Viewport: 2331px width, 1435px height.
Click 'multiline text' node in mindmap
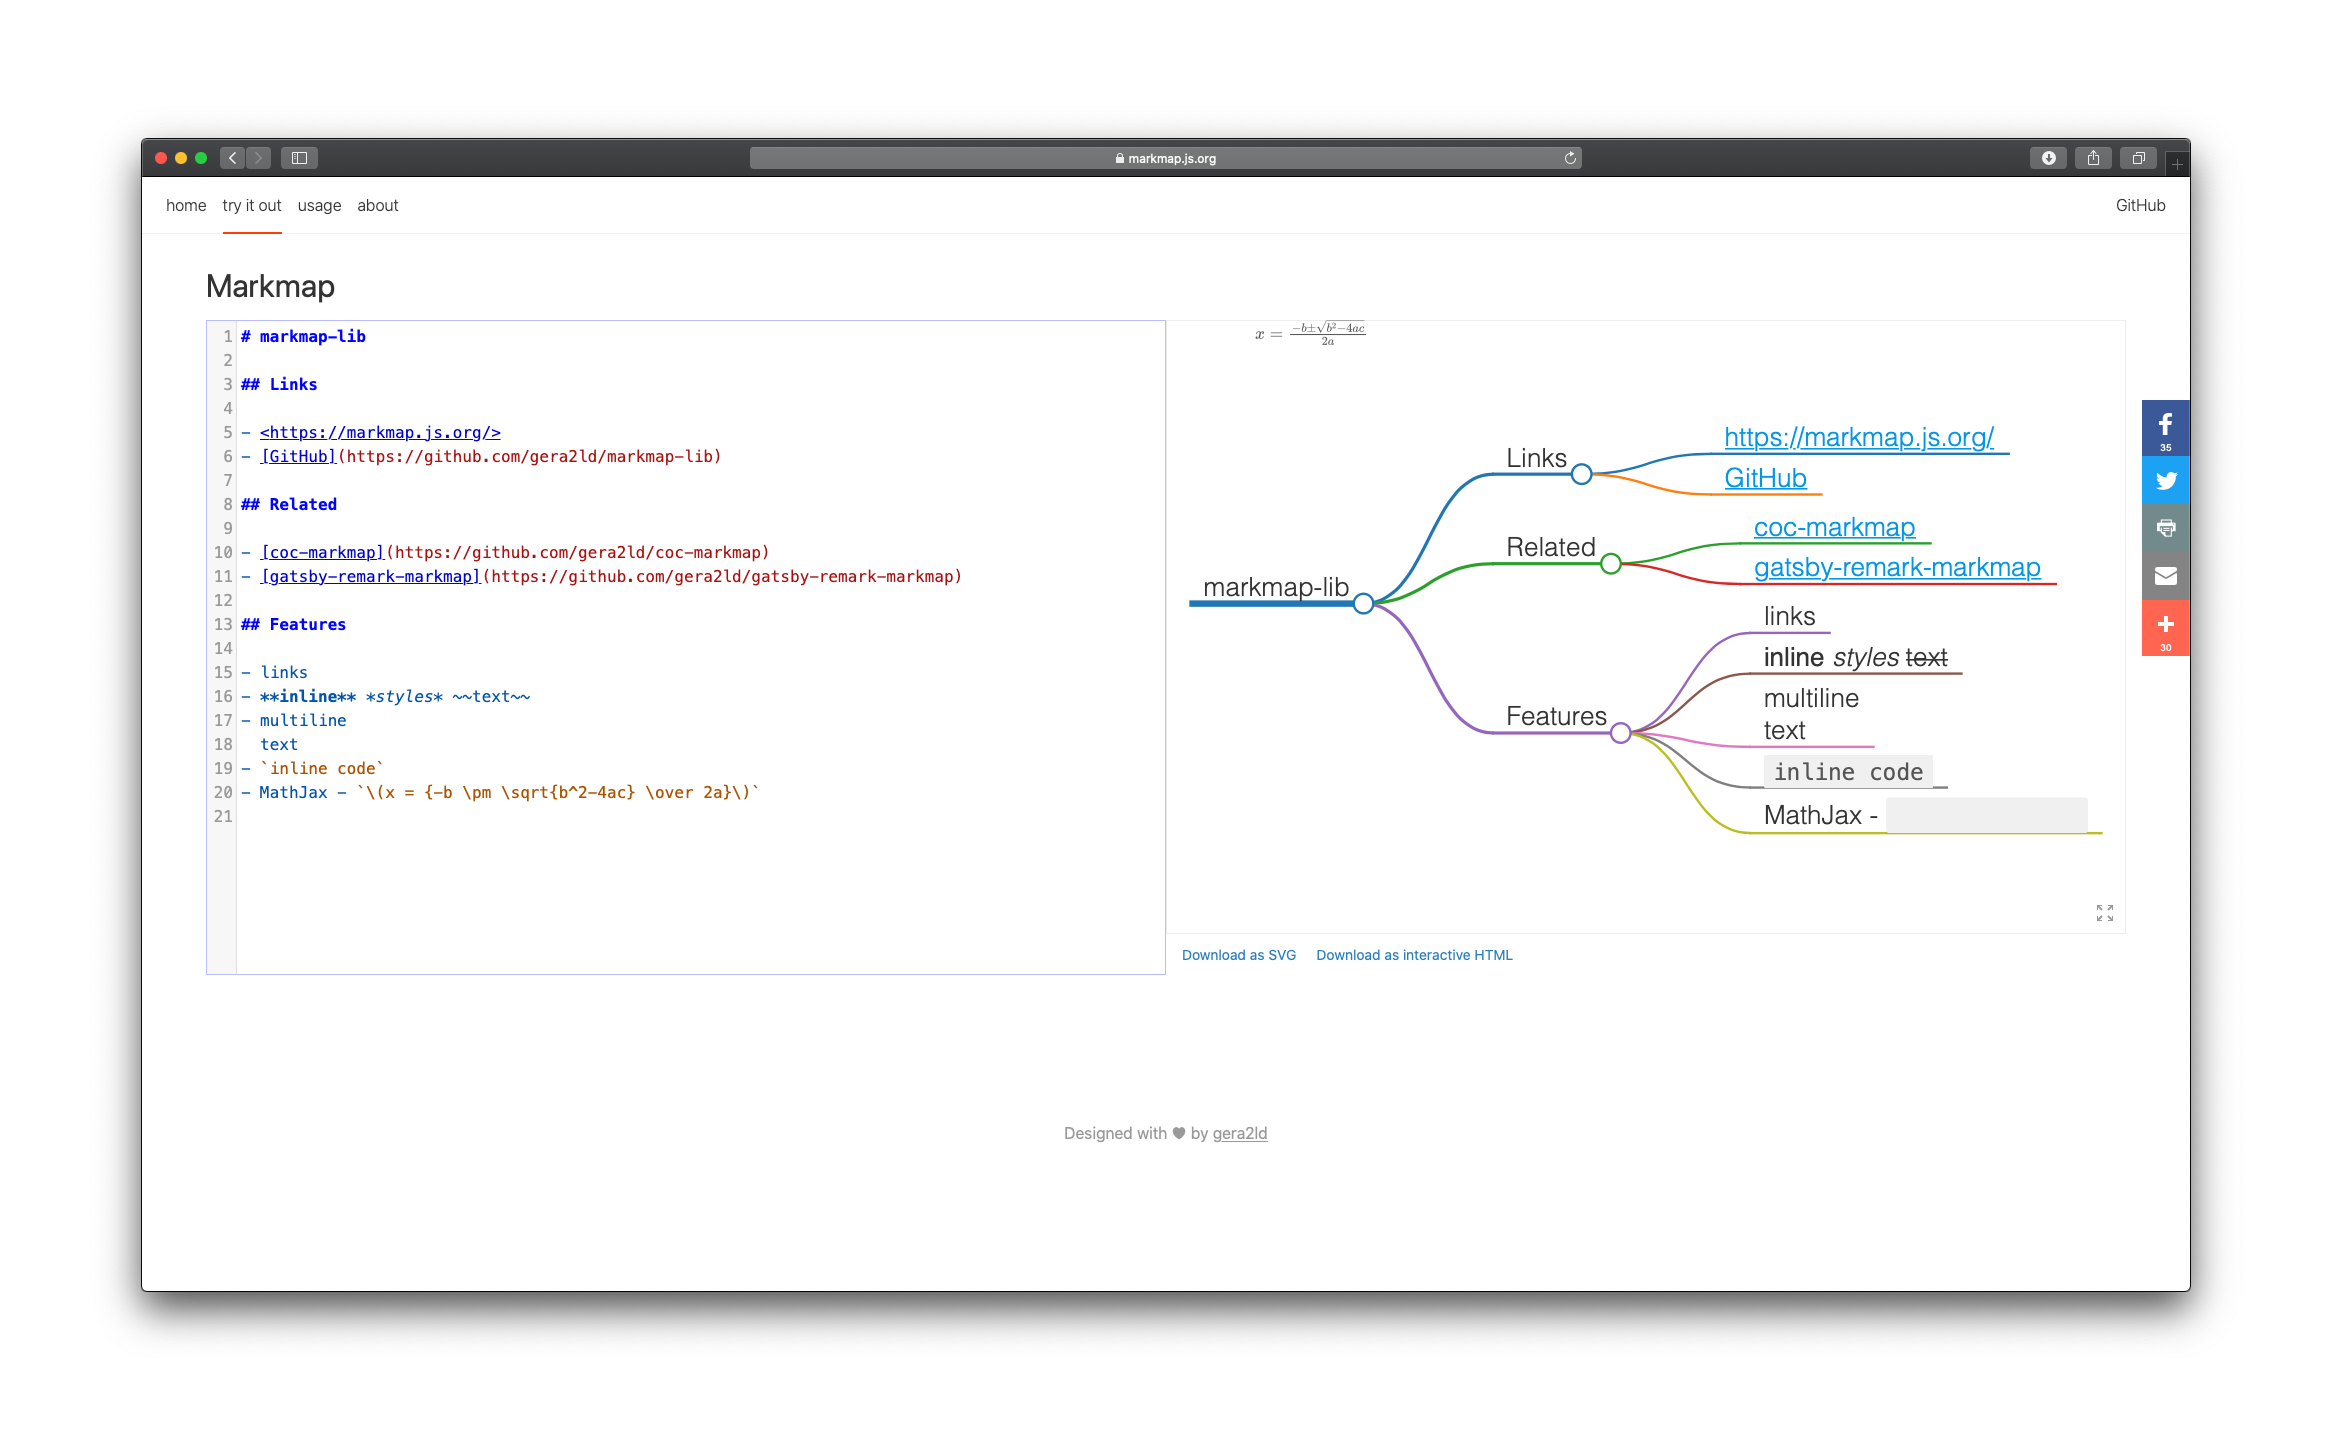pos(1811,714)
